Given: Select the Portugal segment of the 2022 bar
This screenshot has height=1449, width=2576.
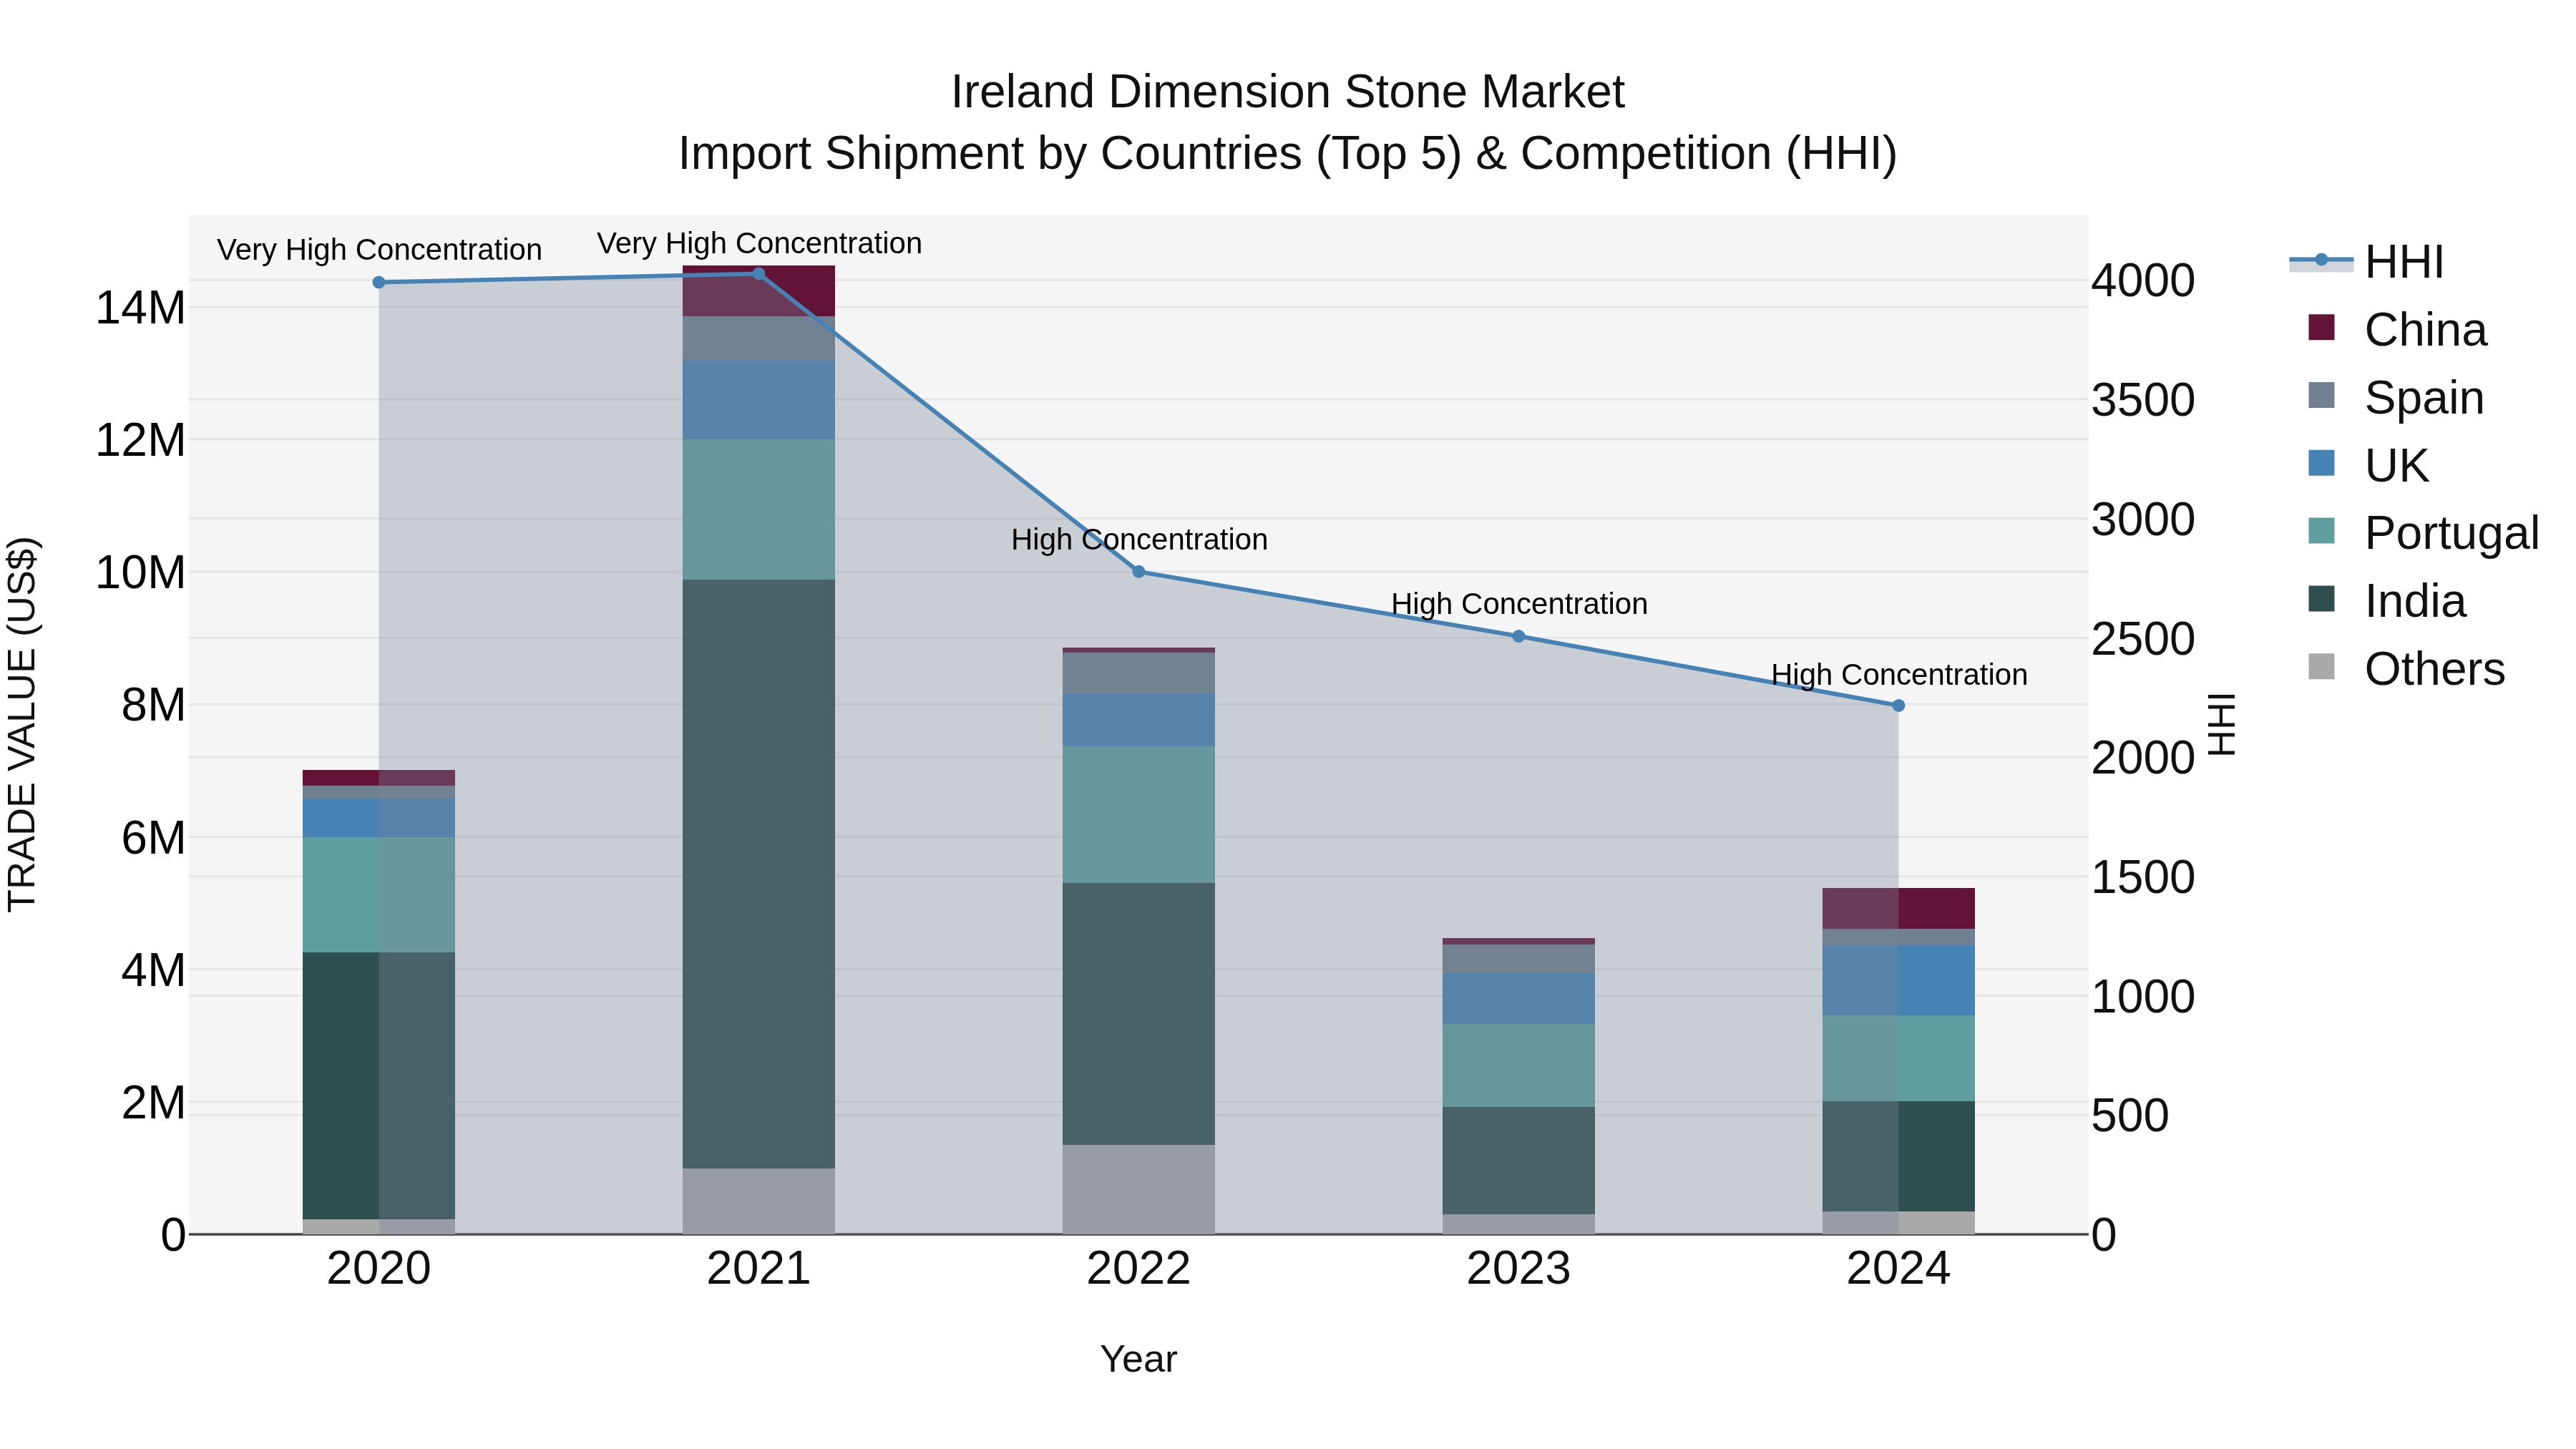Looking at the screenshot, I should (1138, 815).
